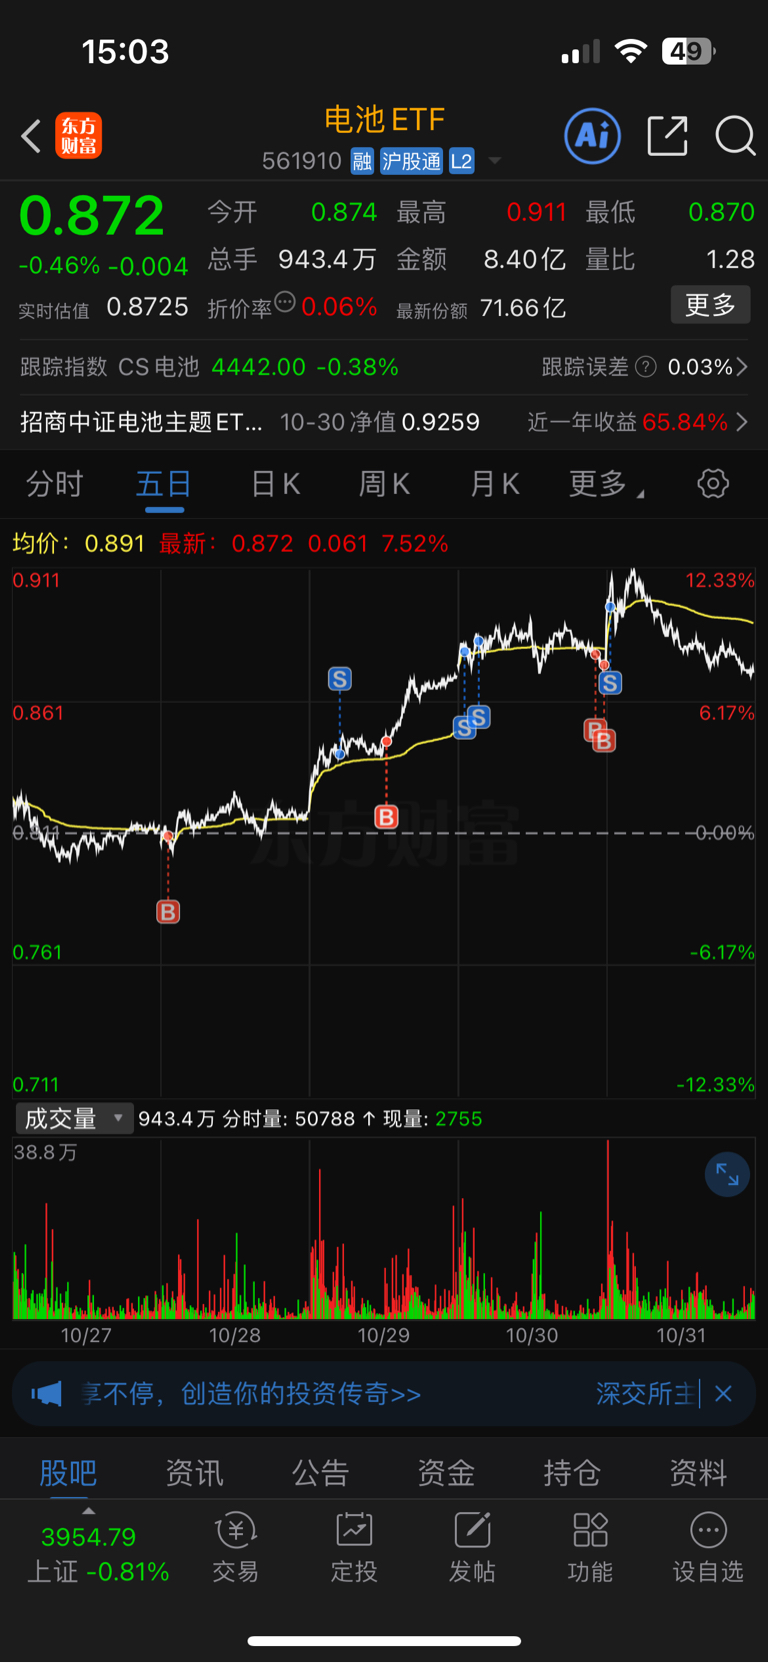Image resolution: width=768 pixels, height=1663 pixels.
Task: Tap the 融 margin badge
Action: click(x=362, y=161)
